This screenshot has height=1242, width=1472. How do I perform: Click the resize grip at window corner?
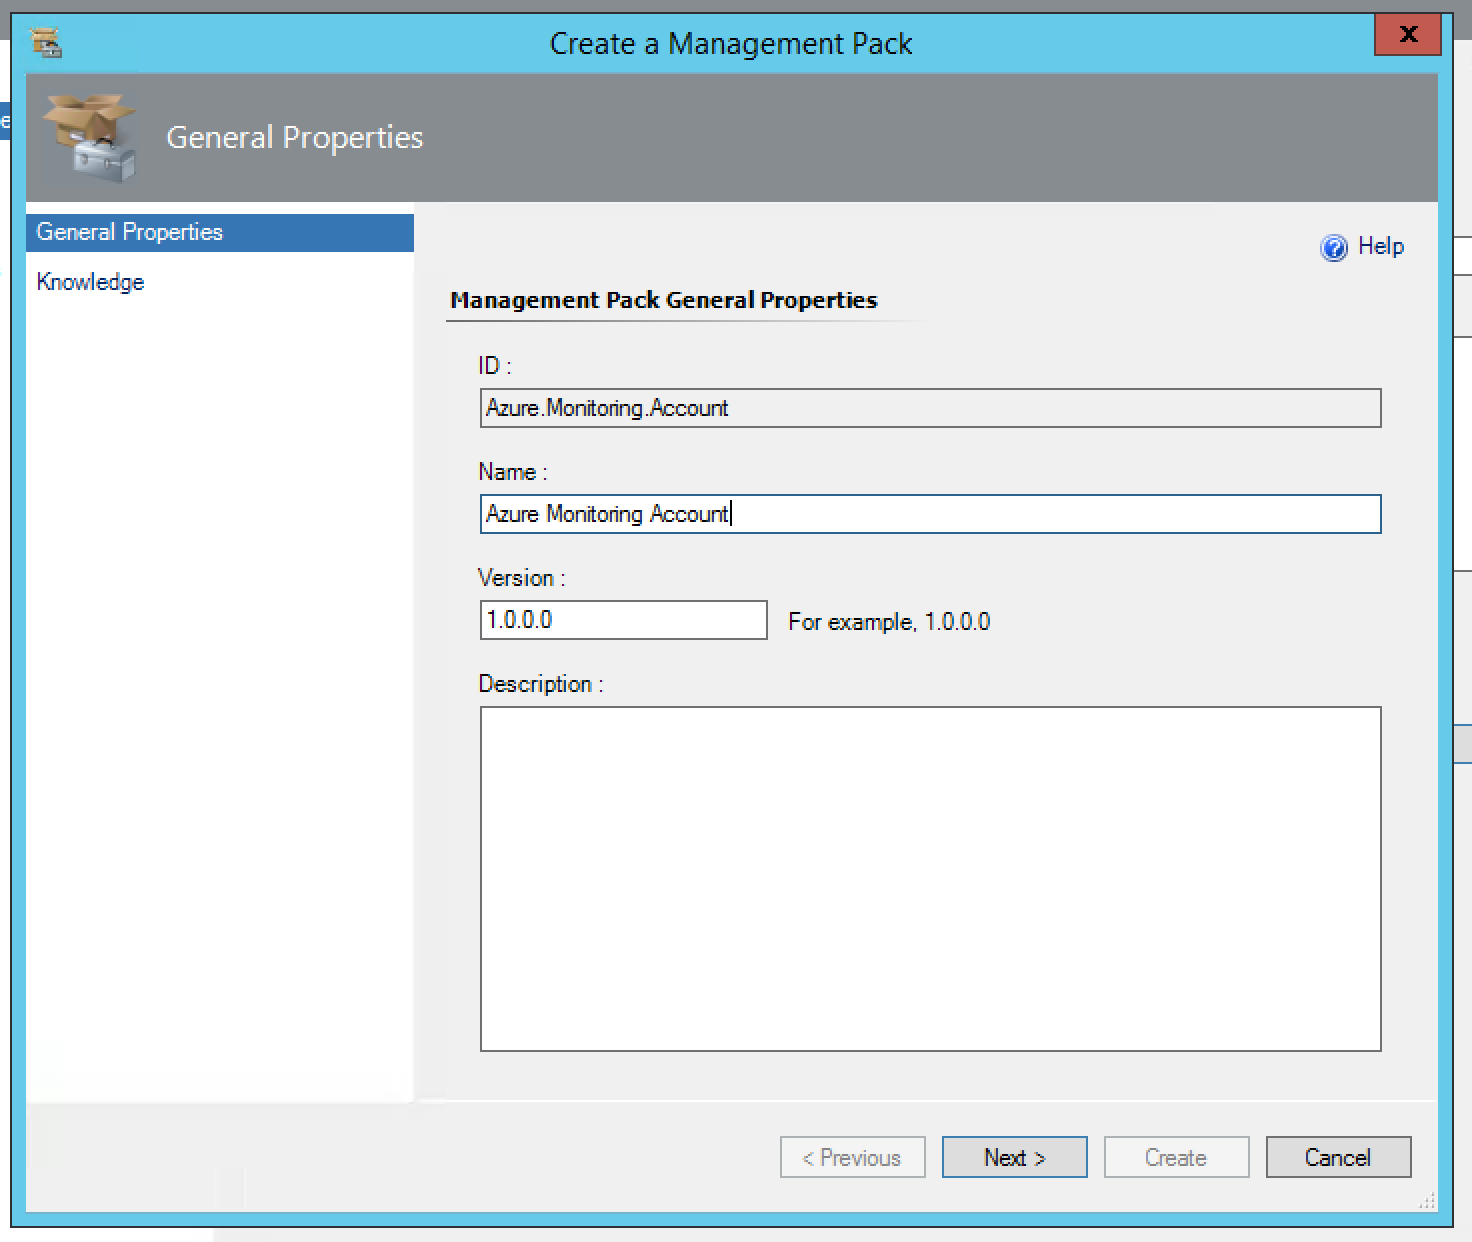[x=1427, y=1201]
